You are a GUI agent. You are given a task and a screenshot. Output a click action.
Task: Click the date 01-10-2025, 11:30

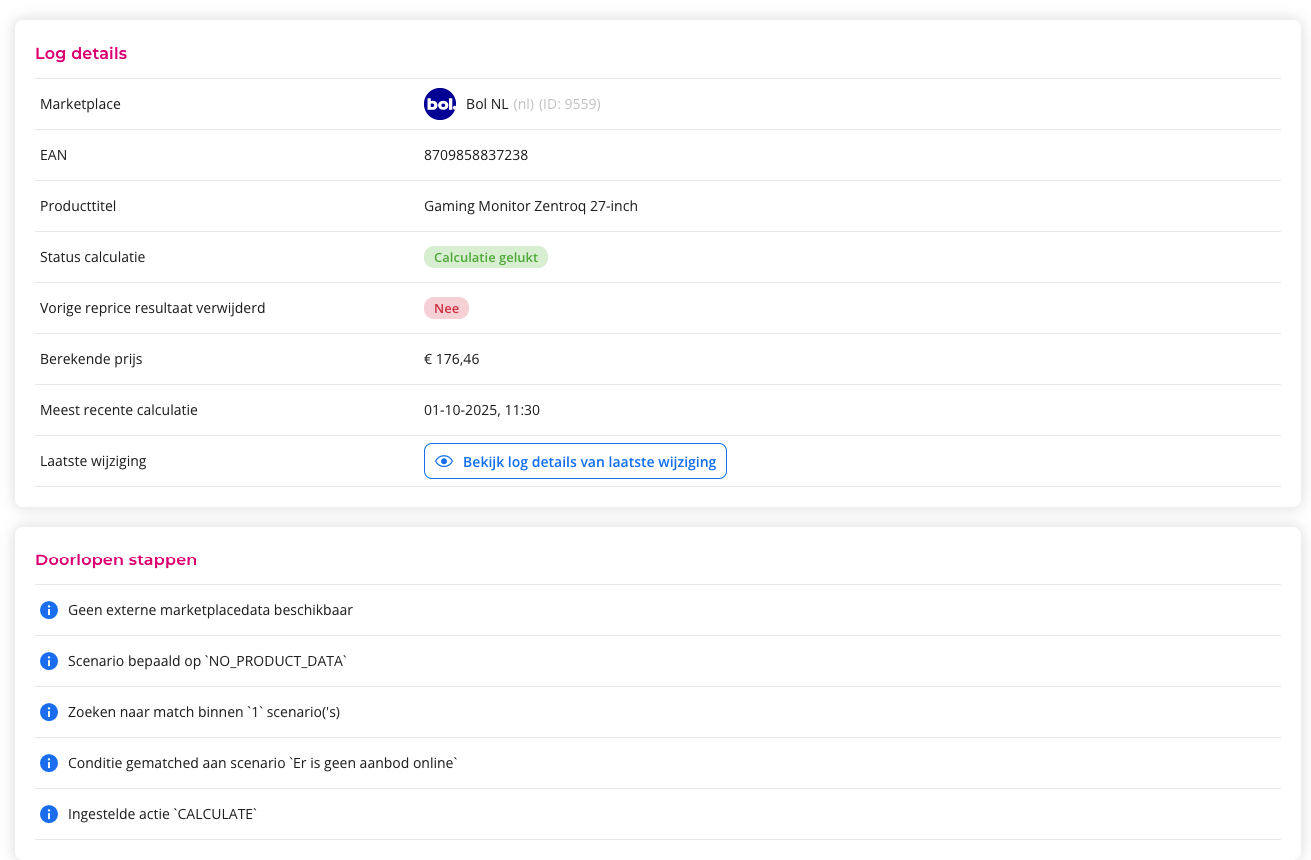point(482,410)
